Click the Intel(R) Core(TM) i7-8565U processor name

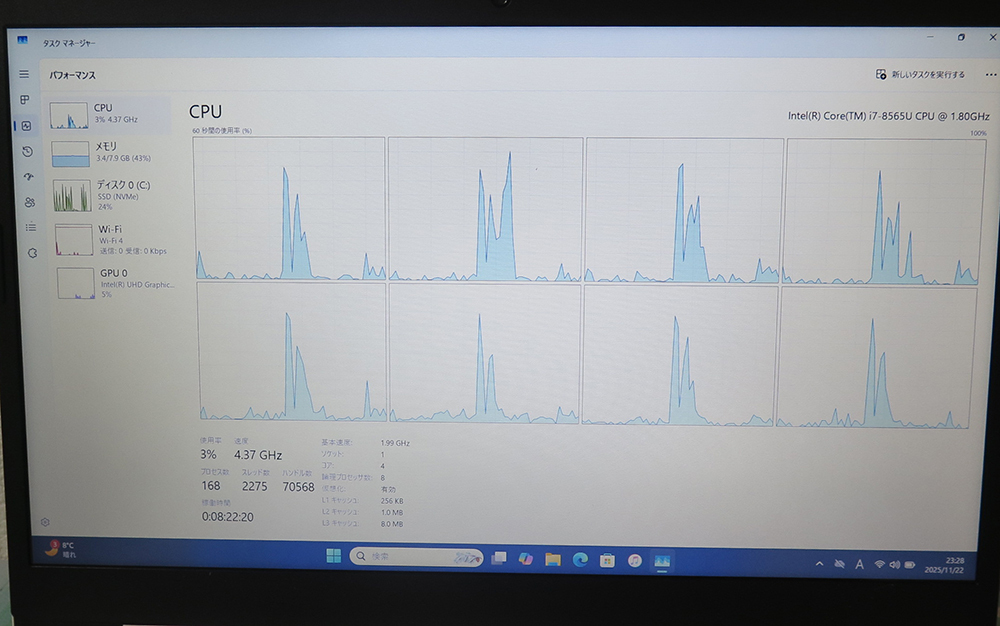888,116
